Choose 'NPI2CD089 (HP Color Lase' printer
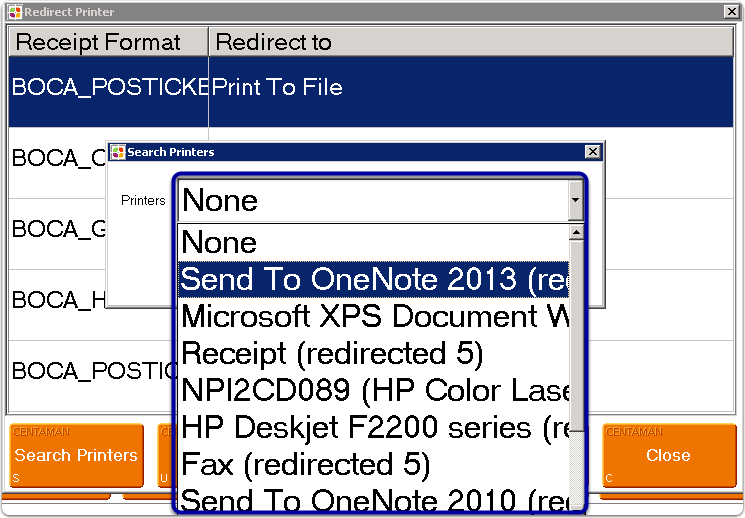This screenshot has height=518, width=745. 373,390
